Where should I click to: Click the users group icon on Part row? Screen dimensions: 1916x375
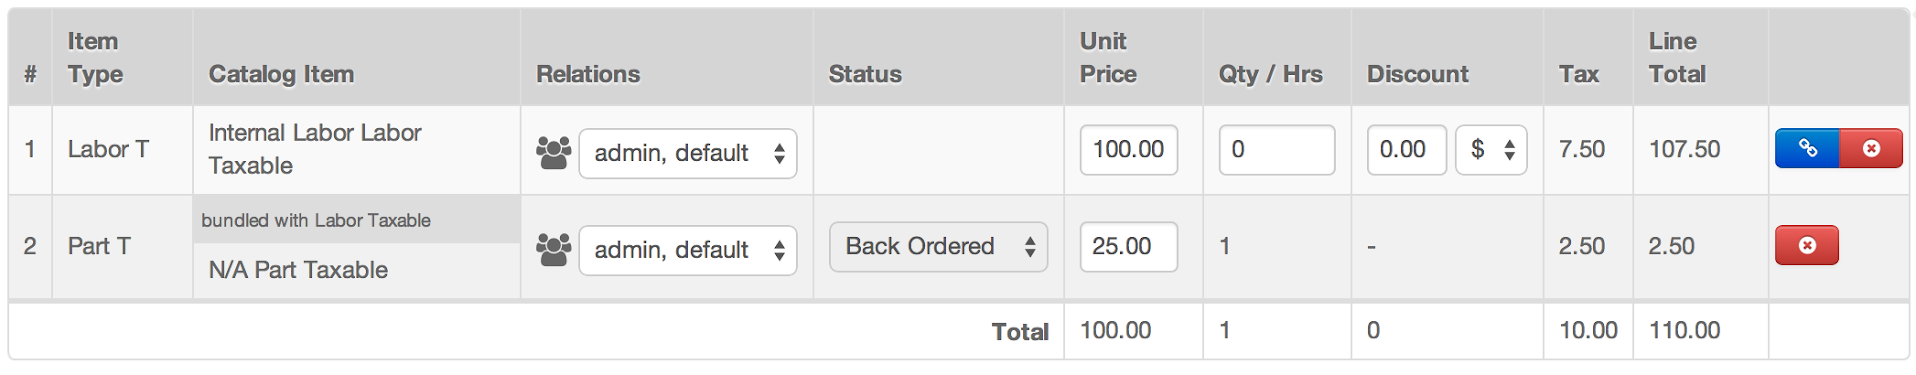coord(553,249)
